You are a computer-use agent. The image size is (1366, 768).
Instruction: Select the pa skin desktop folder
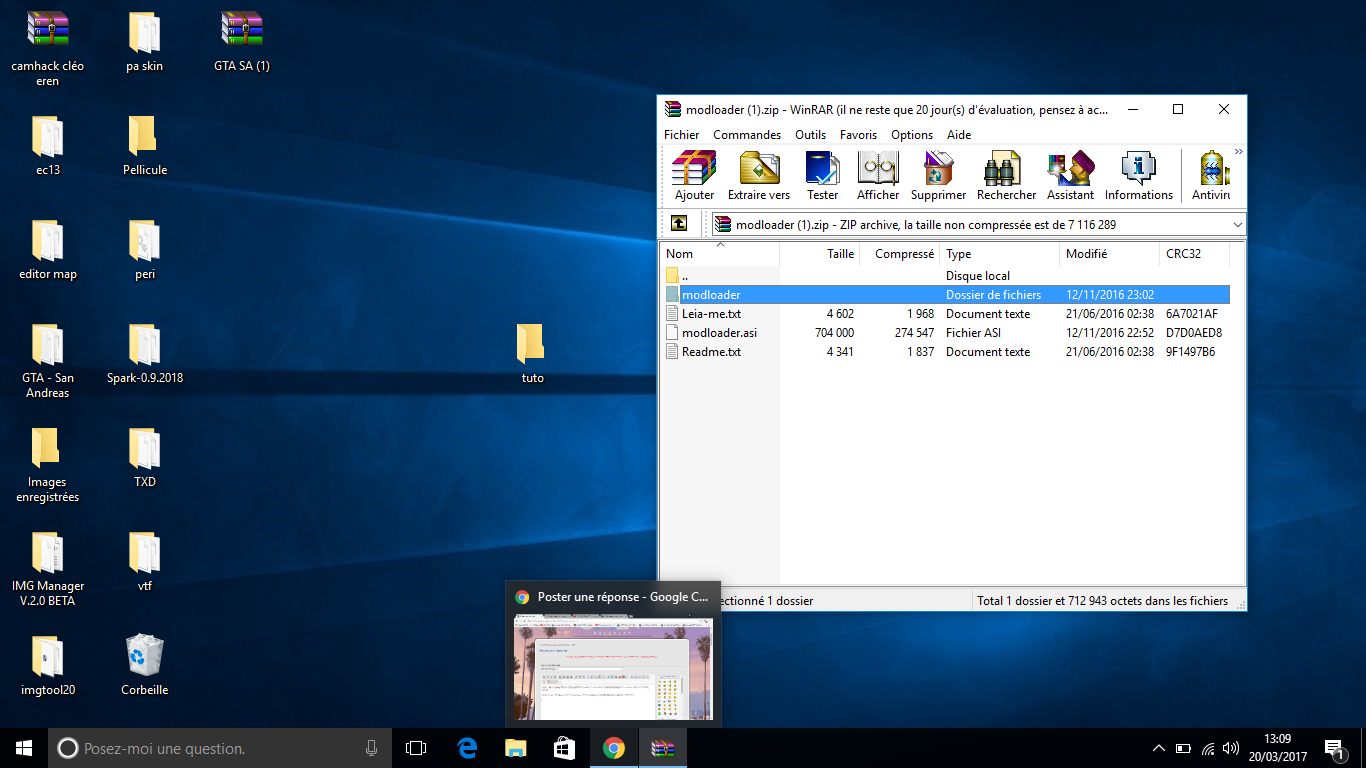coord(144,42)
